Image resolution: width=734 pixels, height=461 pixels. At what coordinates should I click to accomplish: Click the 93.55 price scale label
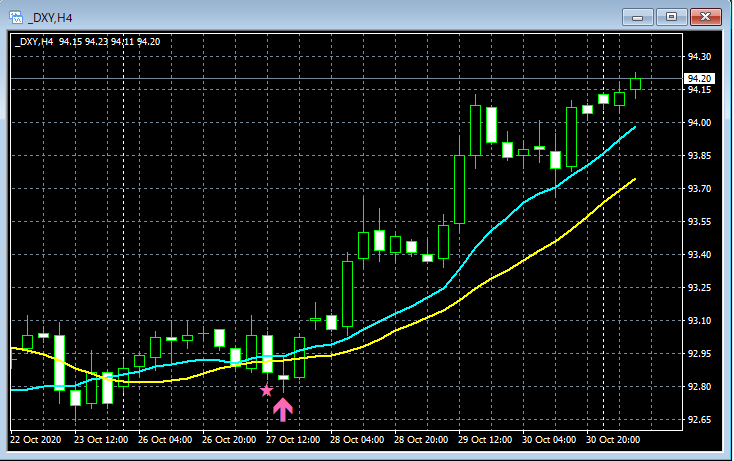tap(699, 222)
